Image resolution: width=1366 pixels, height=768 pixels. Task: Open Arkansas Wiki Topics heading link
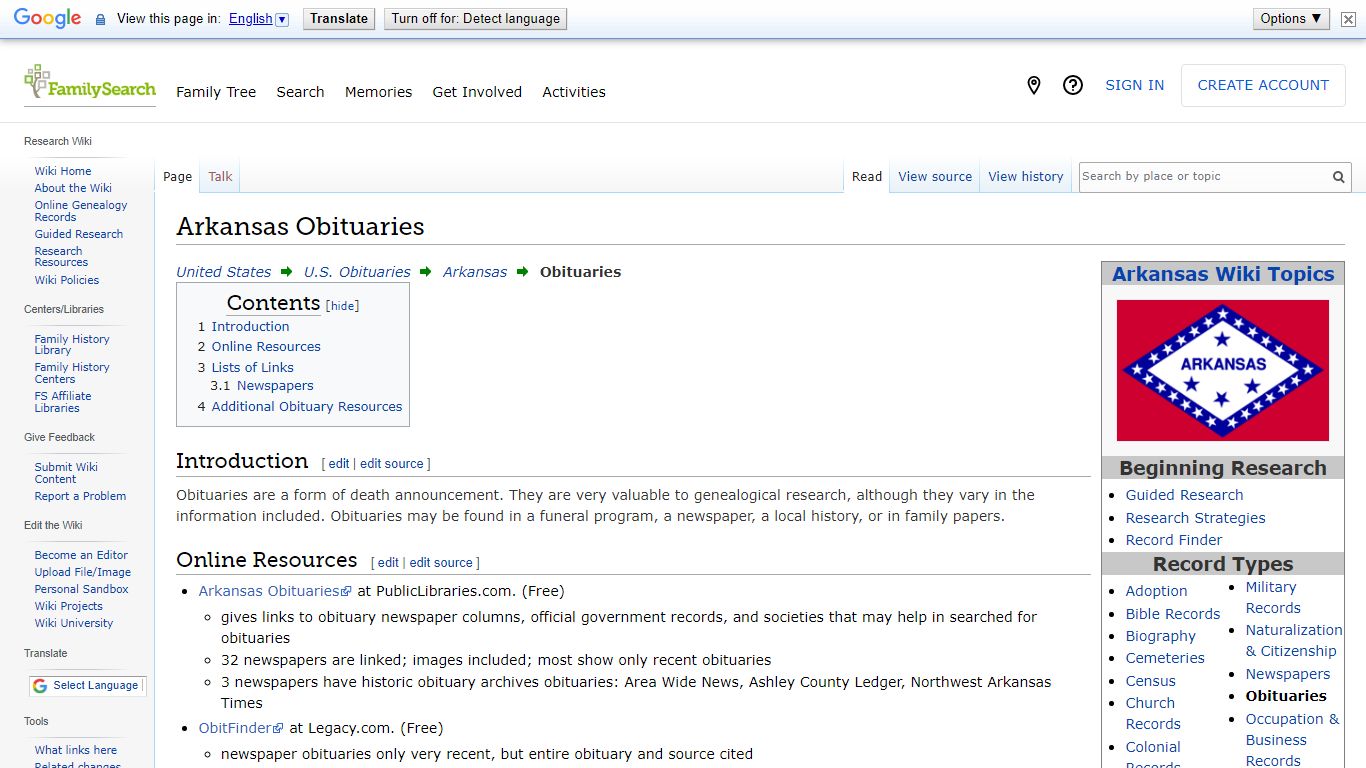1223,274
